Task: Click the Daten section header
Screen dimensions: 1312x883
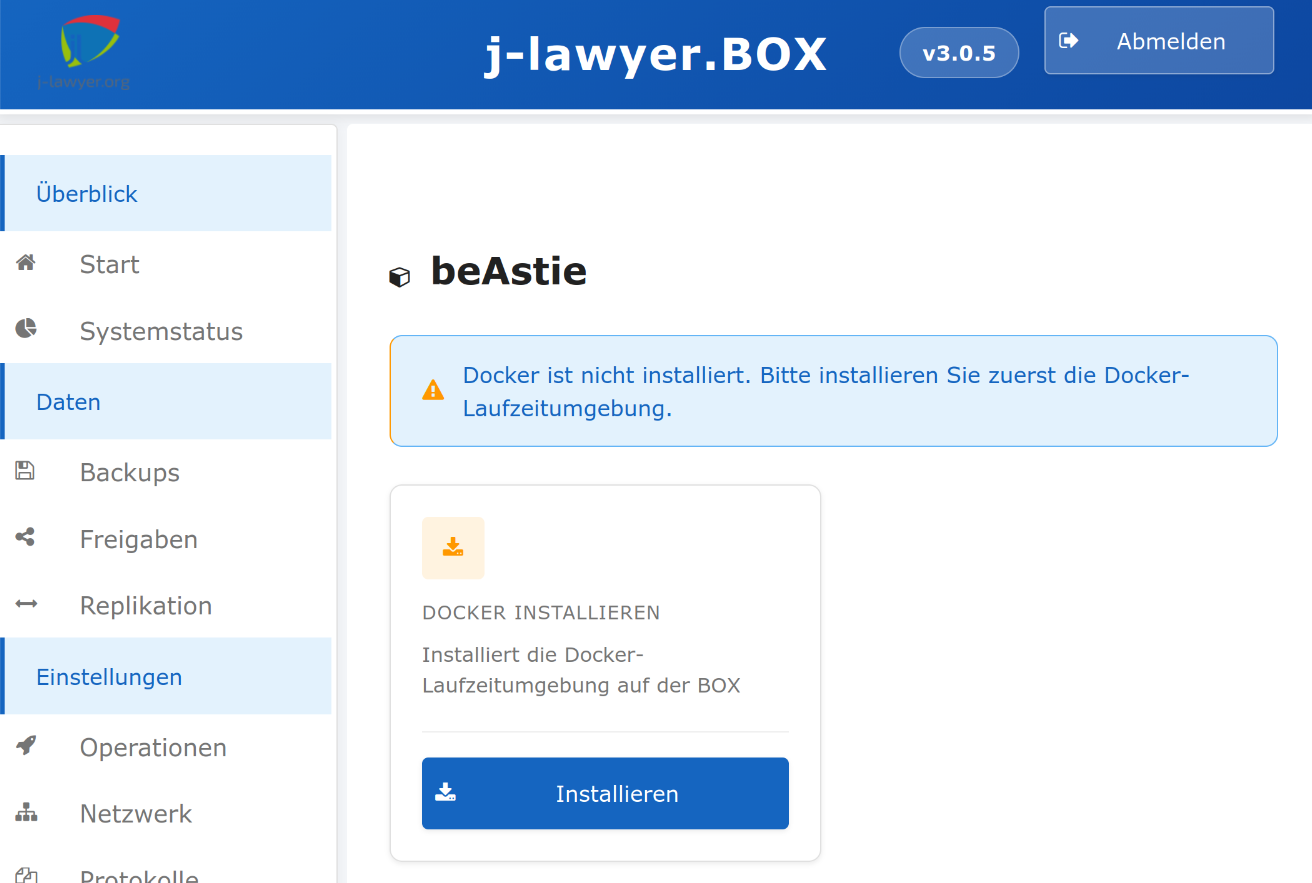Action: pos(166,401)
